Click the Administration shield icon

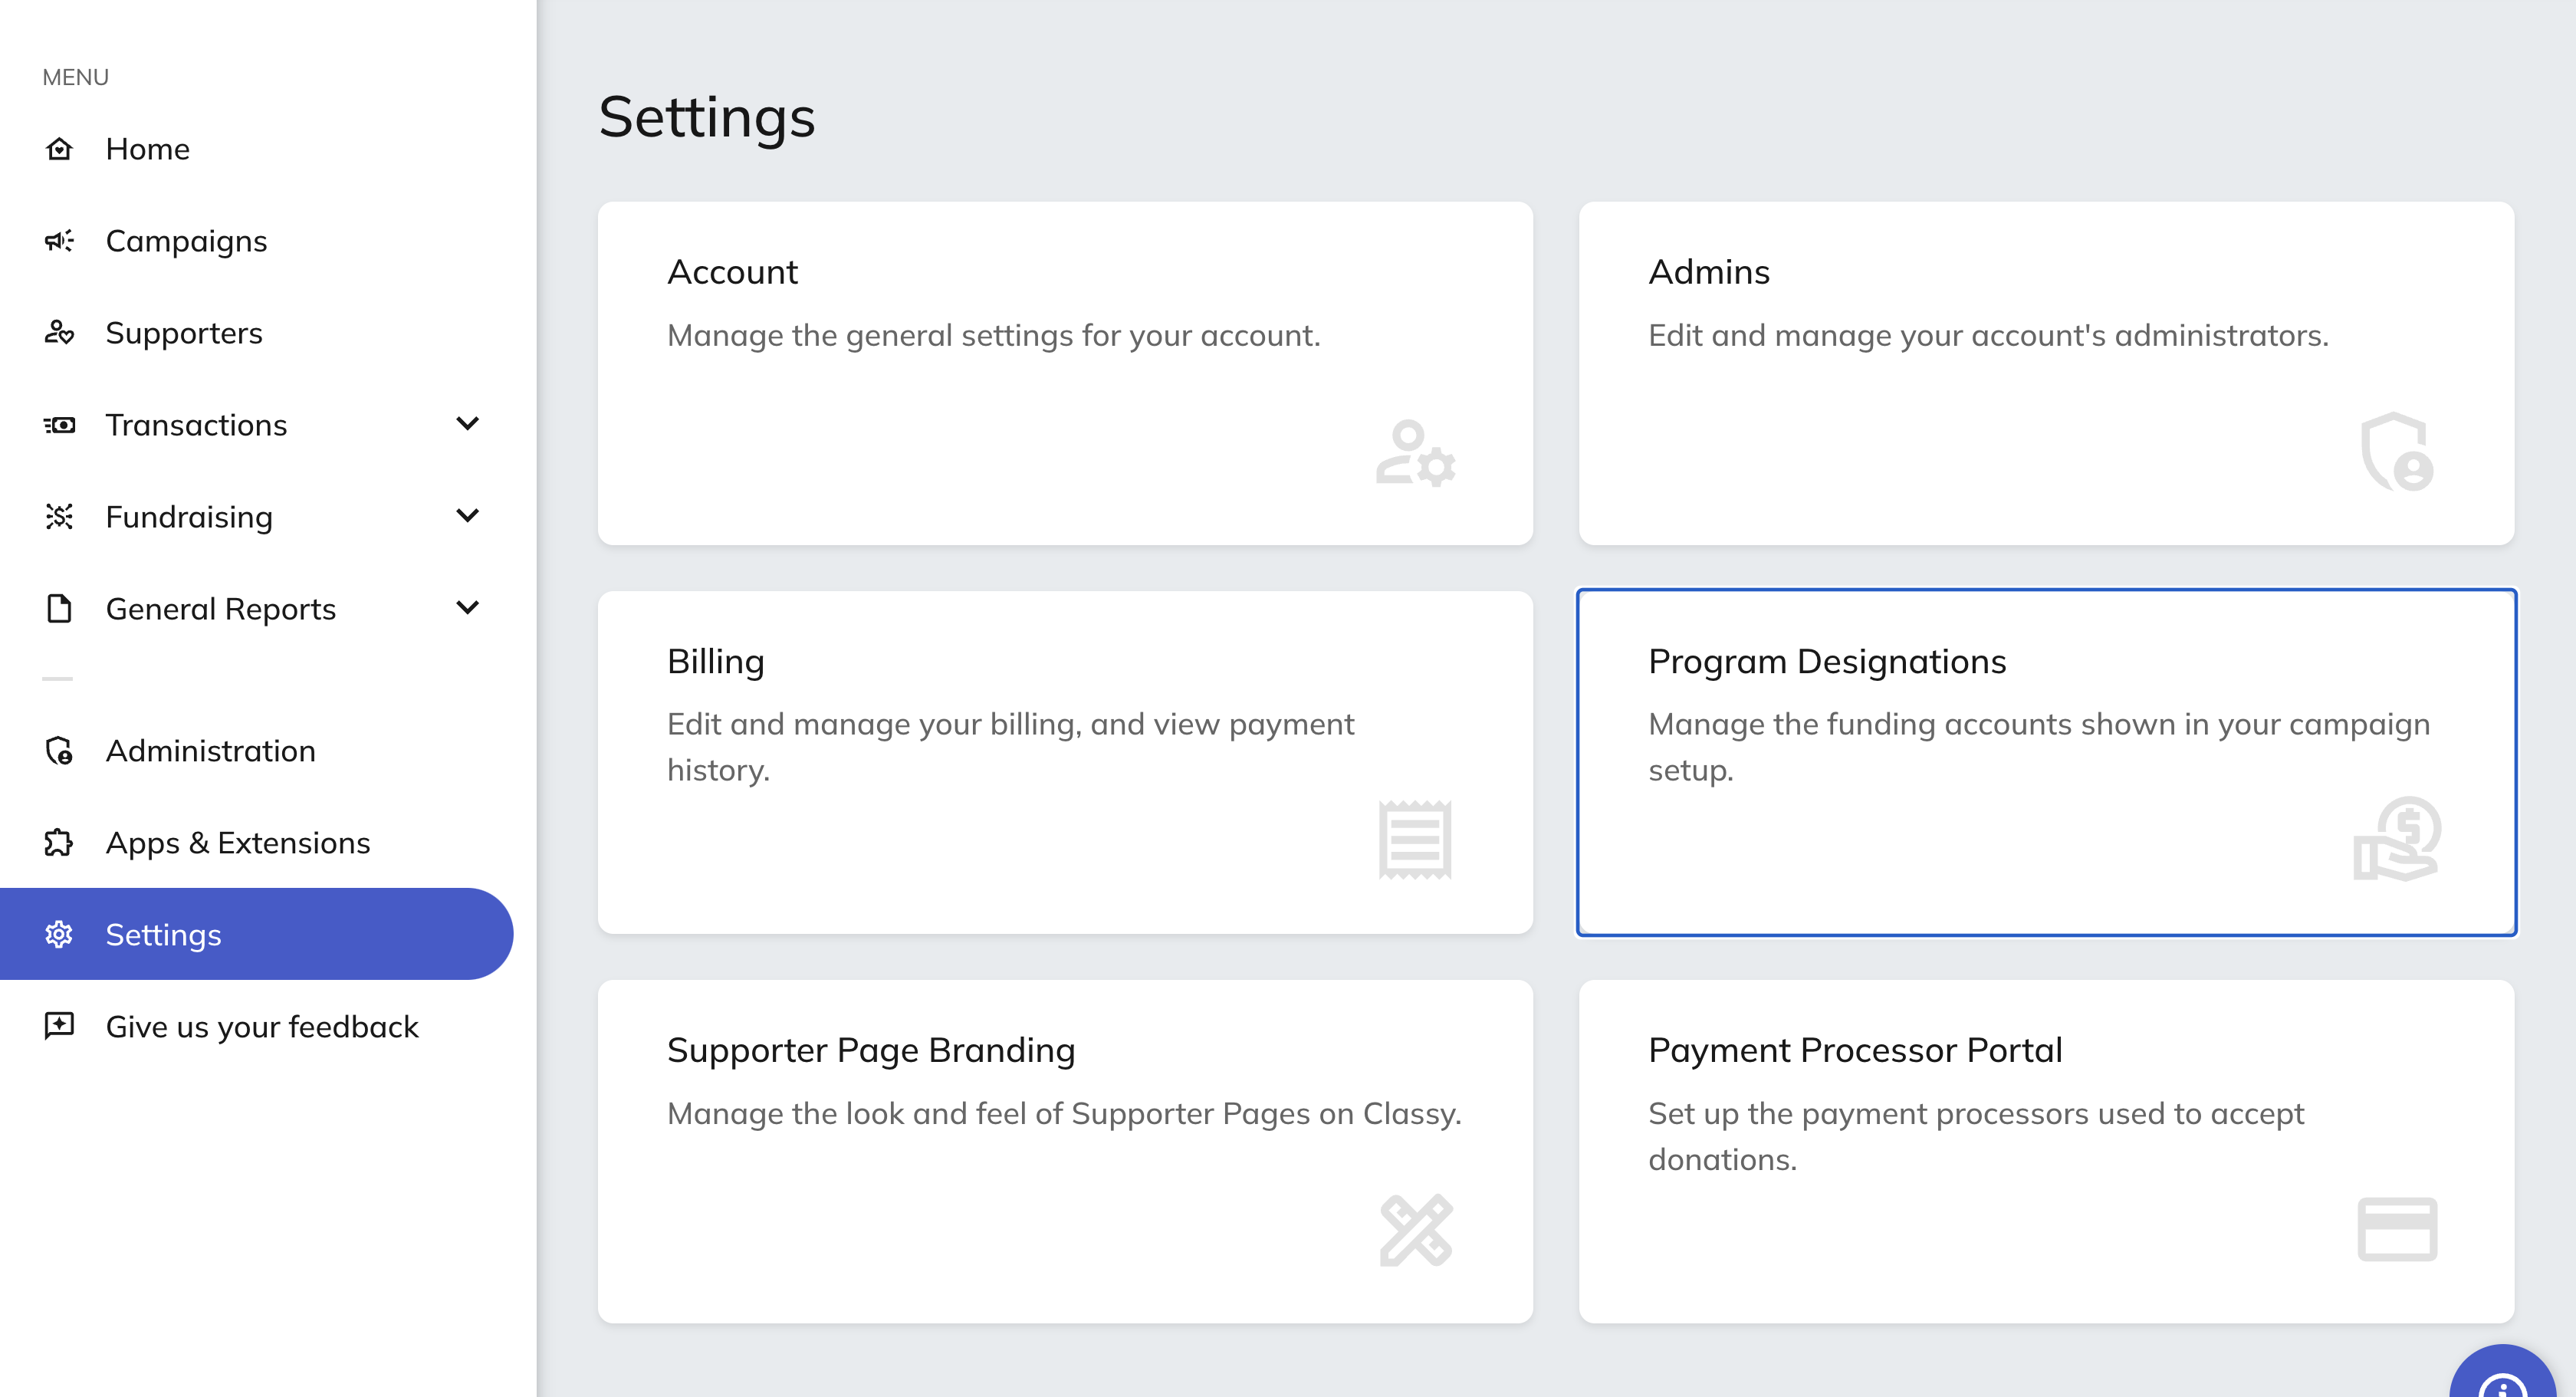59,751
